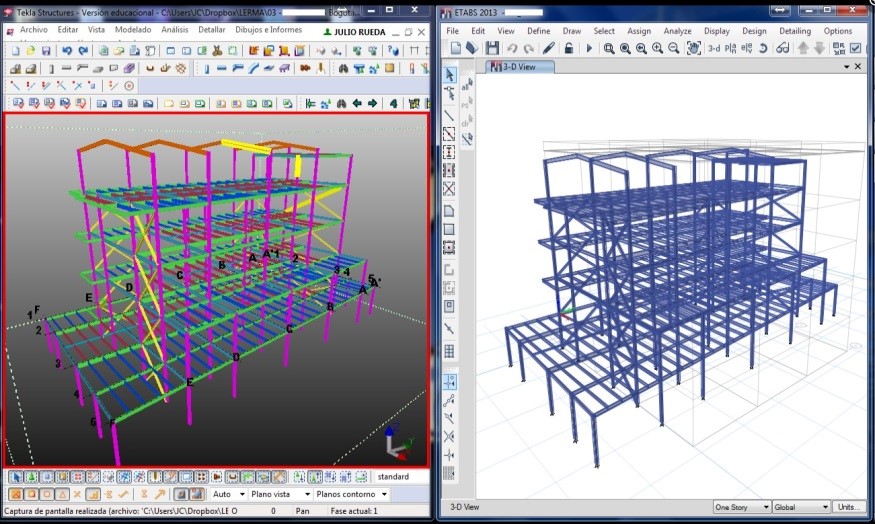
Task: Click the 3-D View status text in ETABS
Action: [464, 507]
